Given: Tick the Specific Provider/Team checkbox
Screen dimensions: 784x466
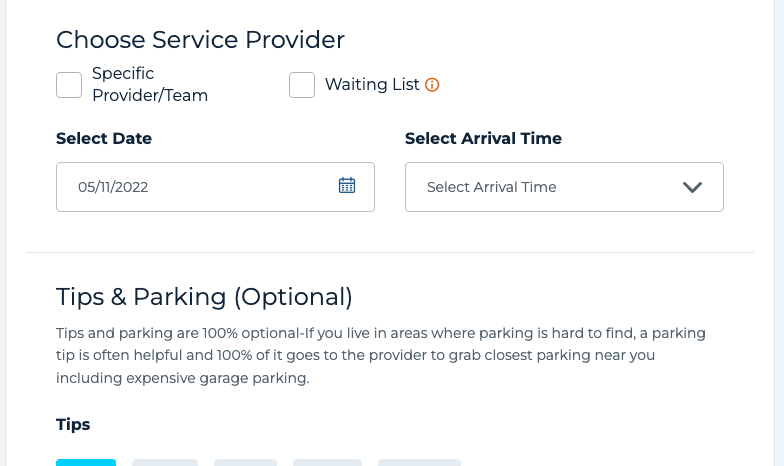Looking at the screenshot, I should (69, 85).
